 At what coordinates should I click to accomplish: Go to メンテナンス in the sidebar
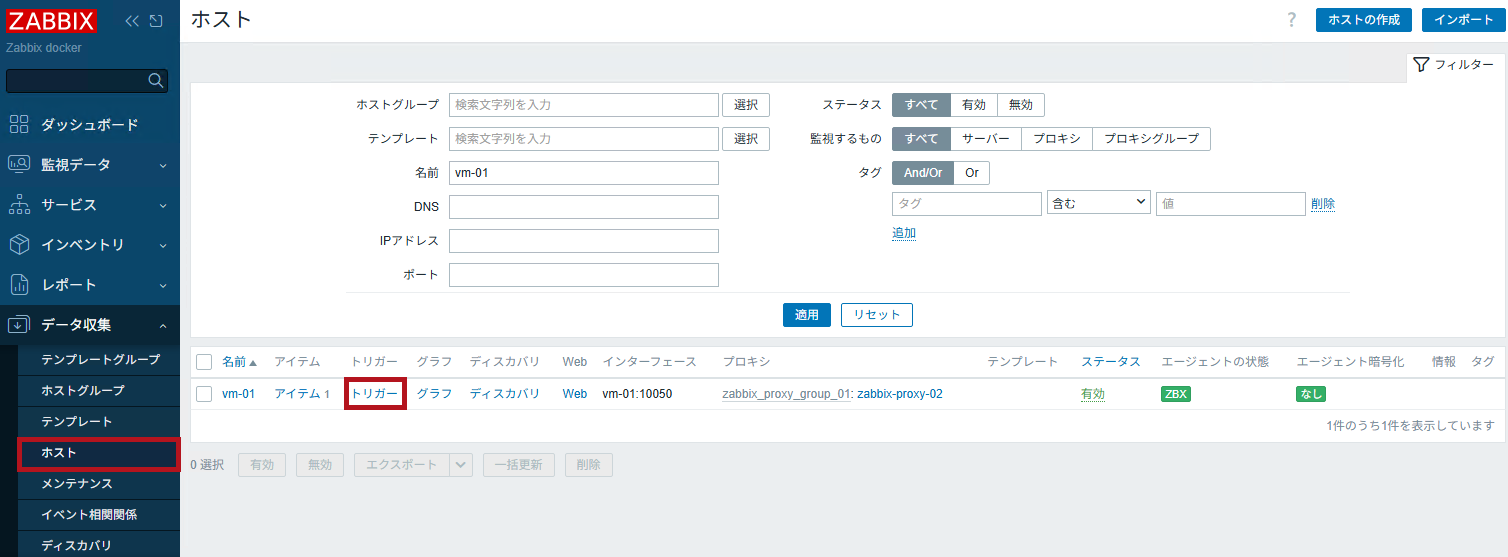pos(77,484)
